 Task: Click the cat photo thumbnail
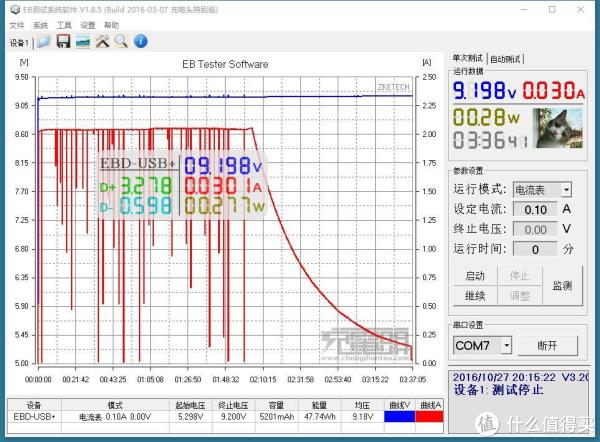point(558,128)
